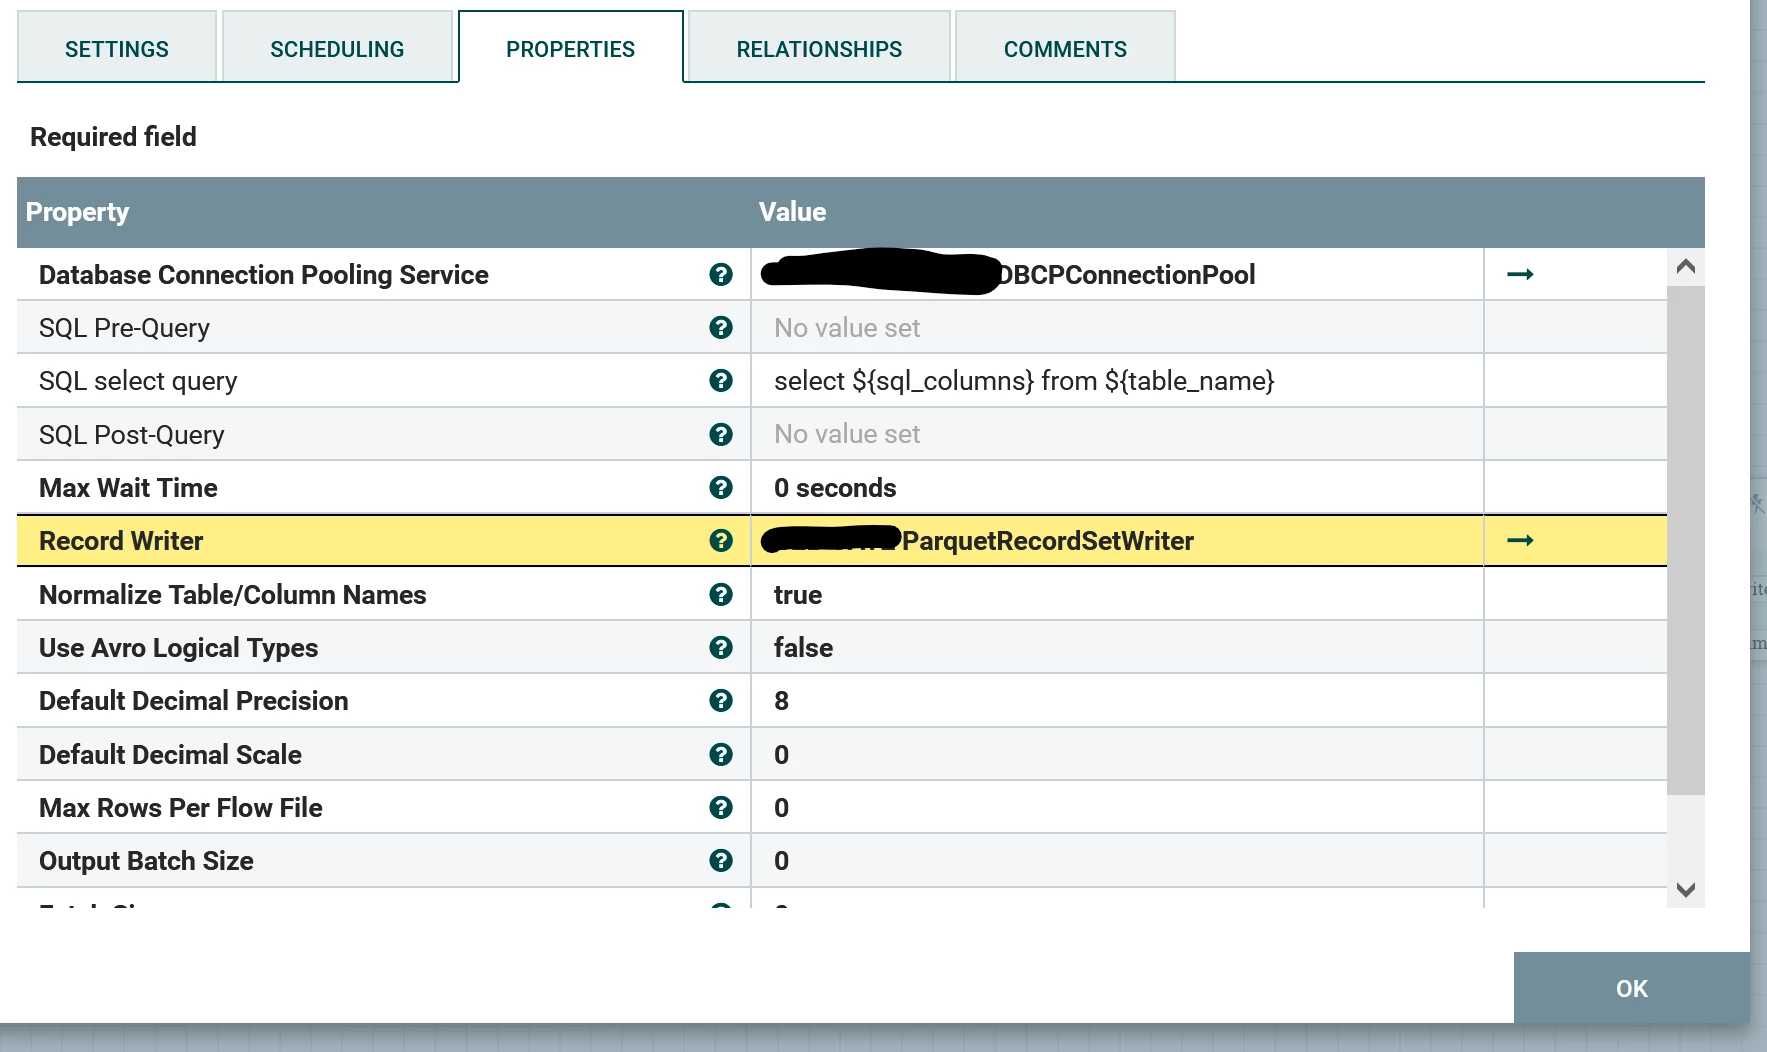The image size is (1767, 1052).
Task: Edit the SQL select query value
Action: (x=1116, y=381)
